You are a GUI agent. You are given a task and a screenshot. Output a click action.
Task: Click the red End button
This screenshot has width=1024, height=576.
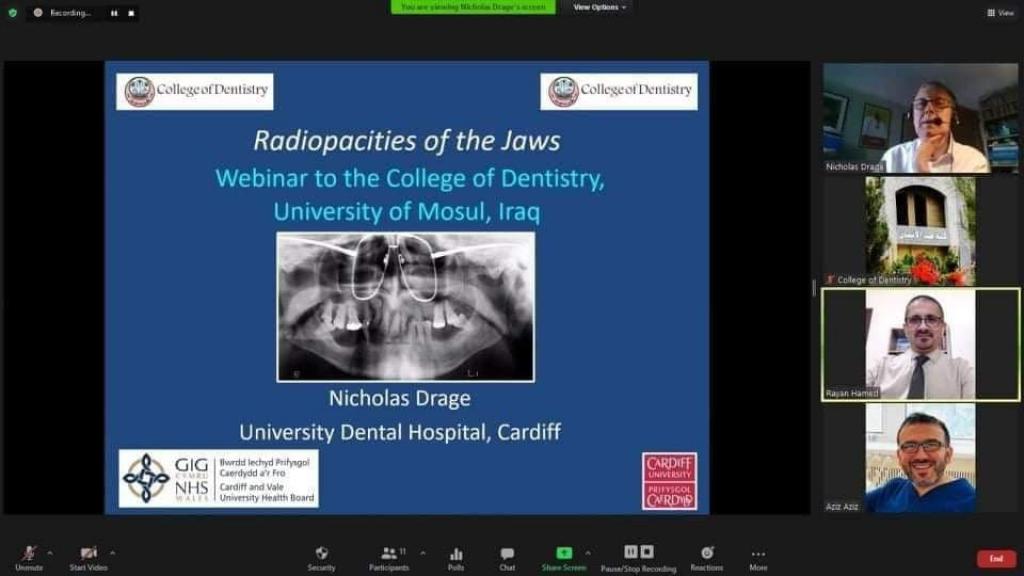996,558
